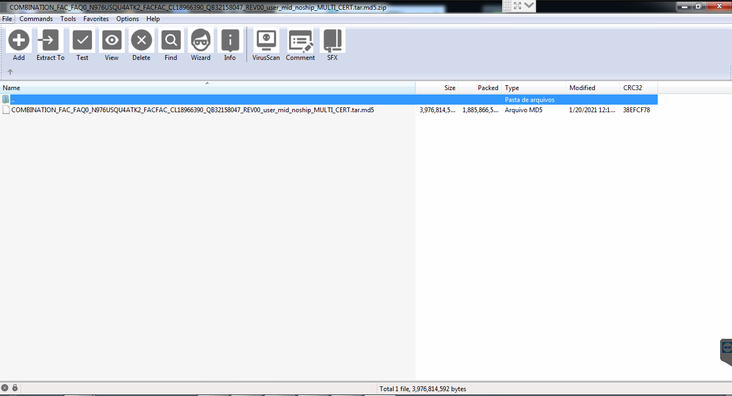
Task: Select the COMBINATION_FAC tar.md5 file
Action: coord(192,110)
